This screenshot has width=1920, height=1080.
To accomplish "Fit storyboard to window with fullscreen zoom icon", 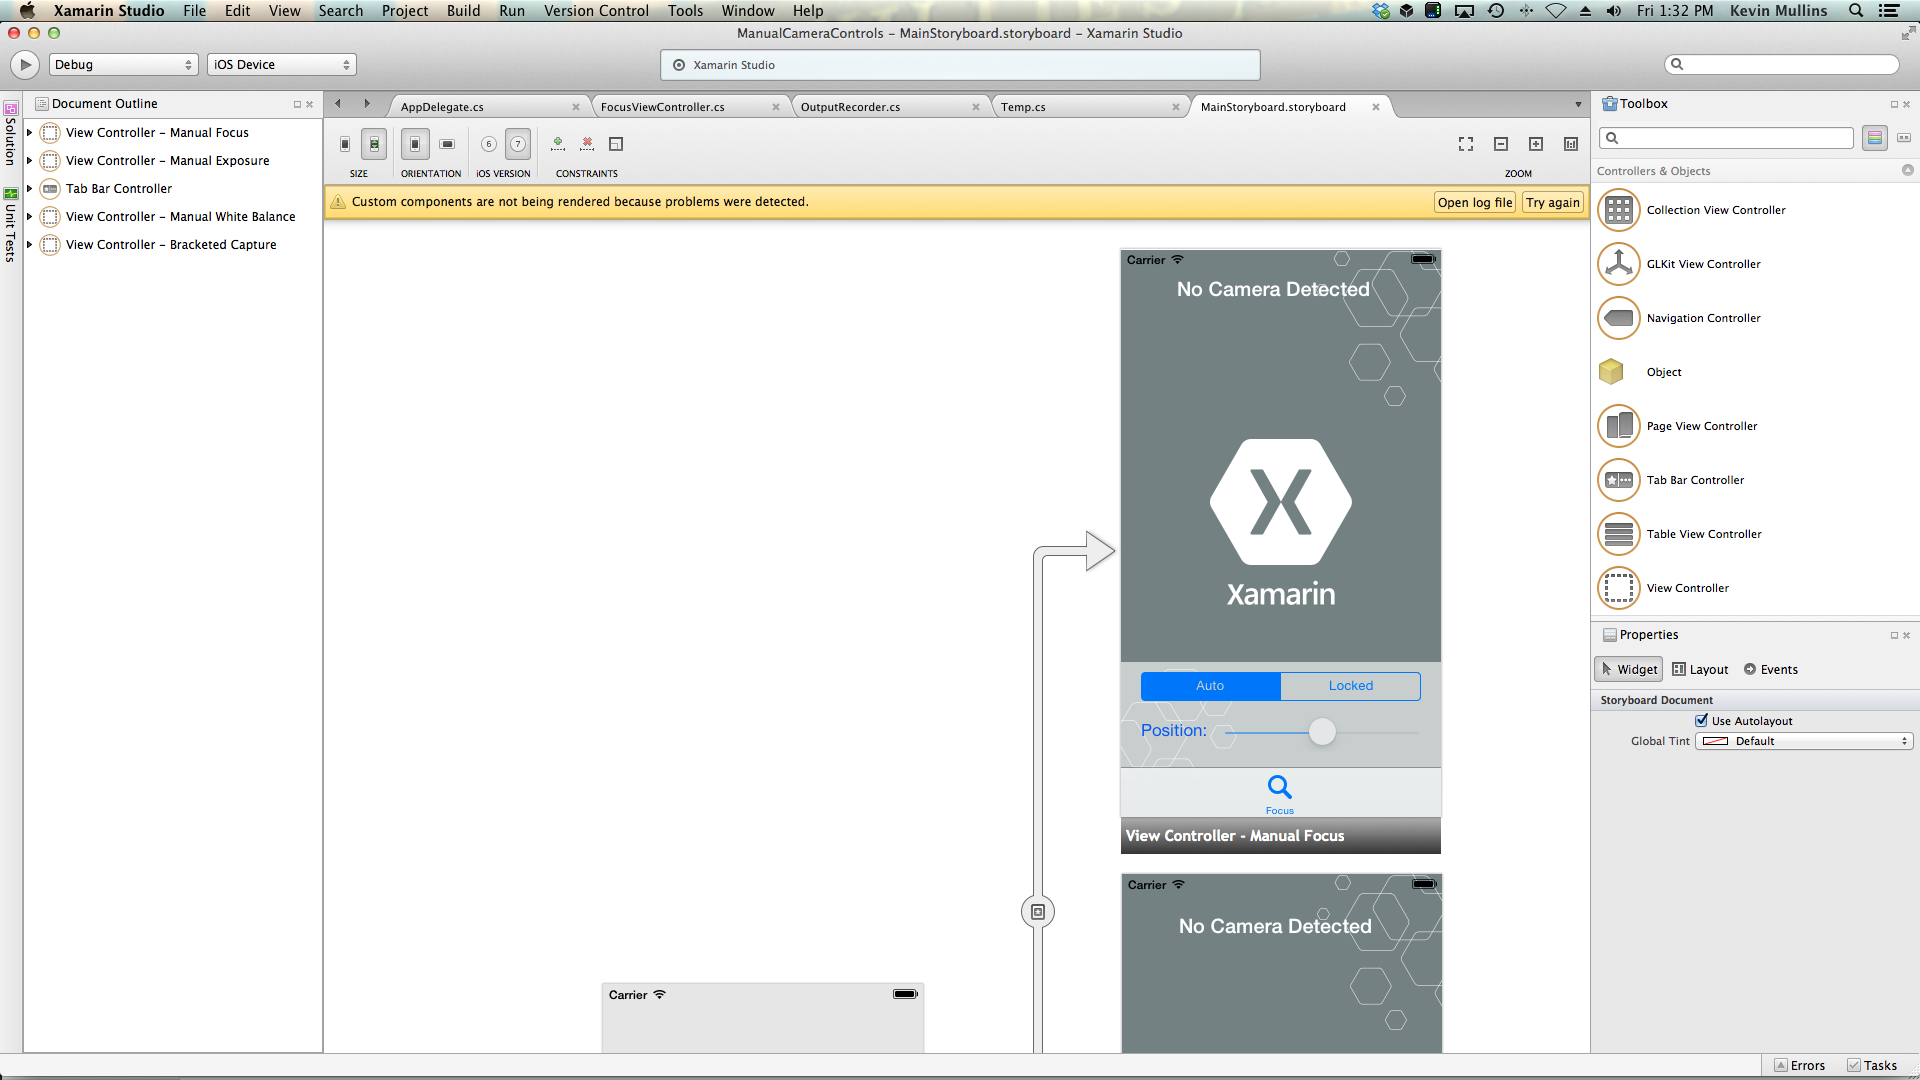I will (1465, 144).
